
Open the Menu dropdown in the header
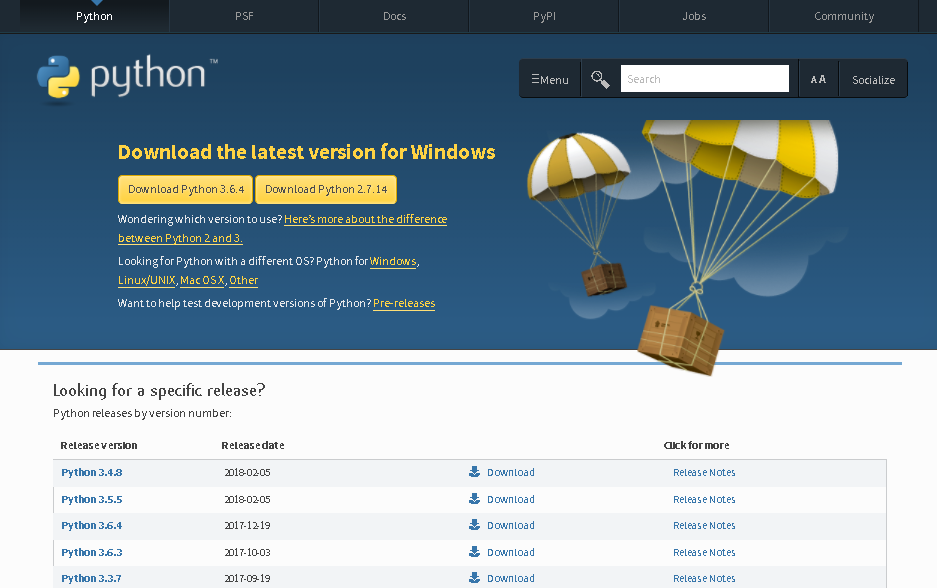point(550,79)
